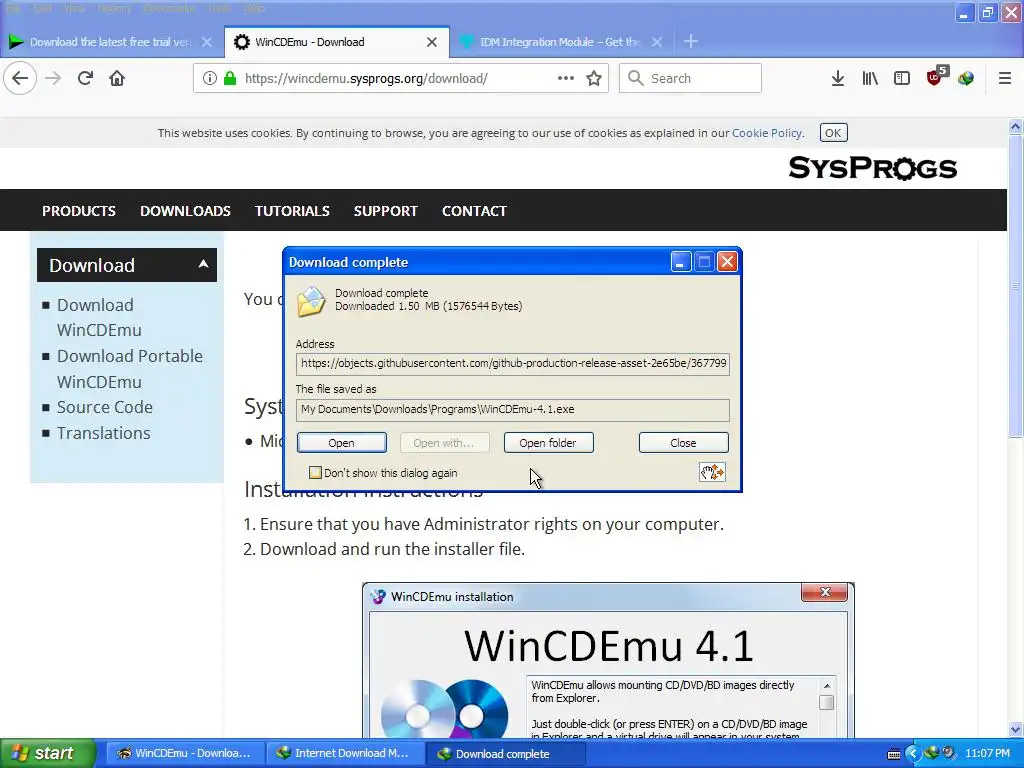Switch to Internet Download Manager taskbar item
The image size is (1024, 768).
click(344, 754)
